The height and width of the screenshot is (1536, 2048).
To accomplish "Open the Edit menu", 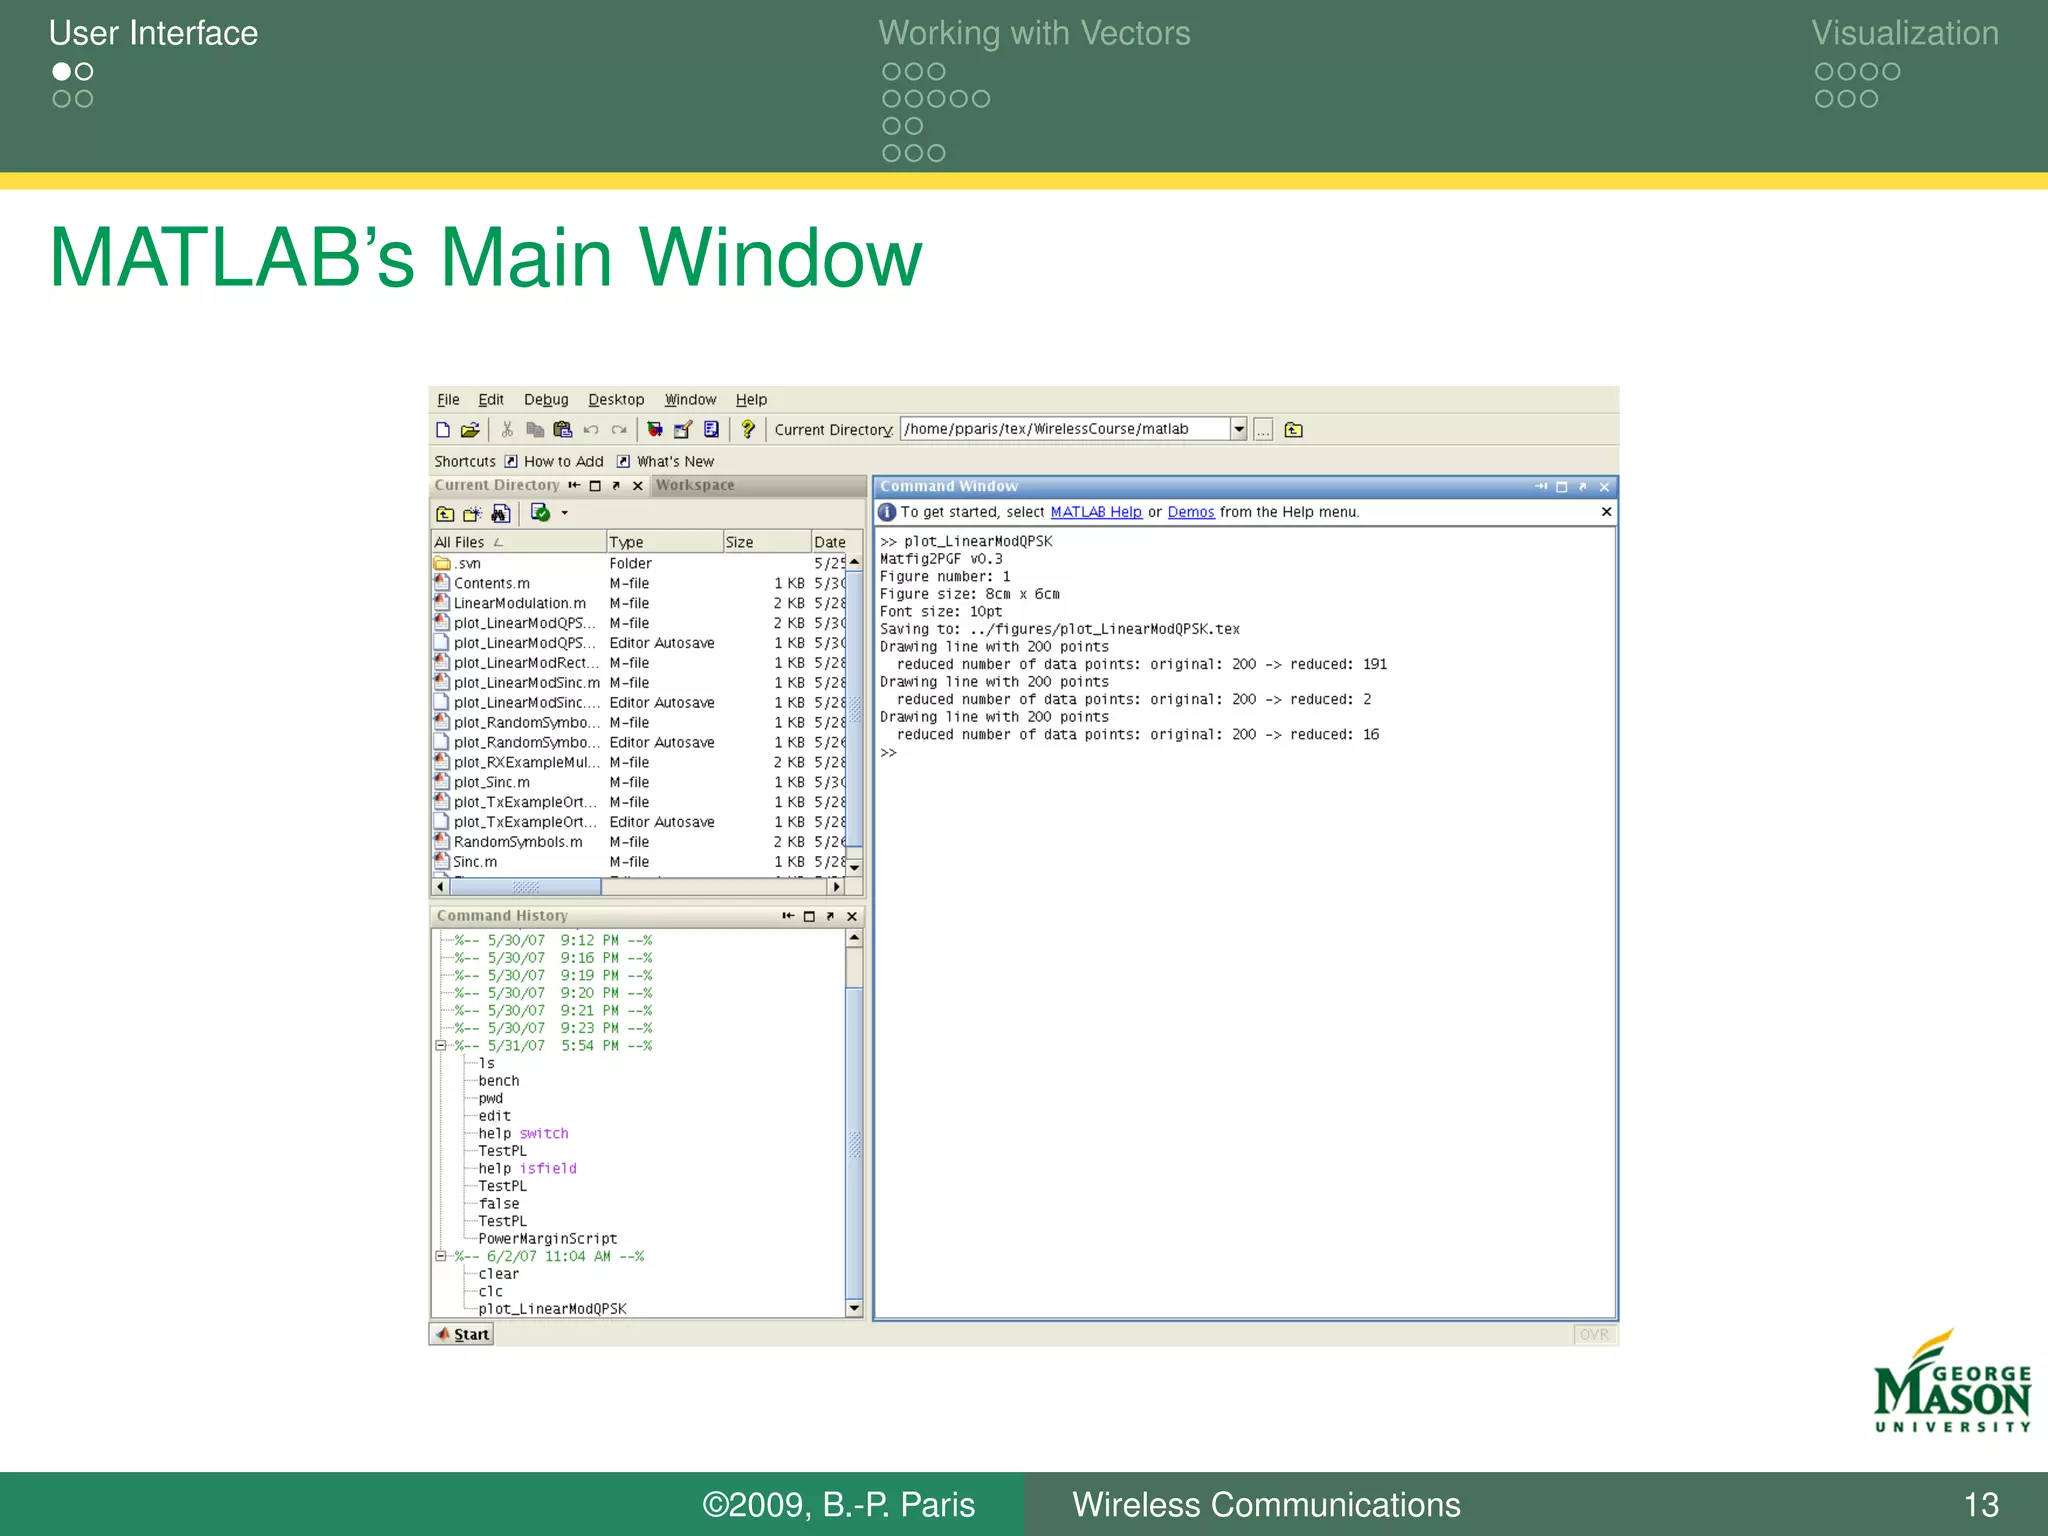I will [x=491, y=399].
